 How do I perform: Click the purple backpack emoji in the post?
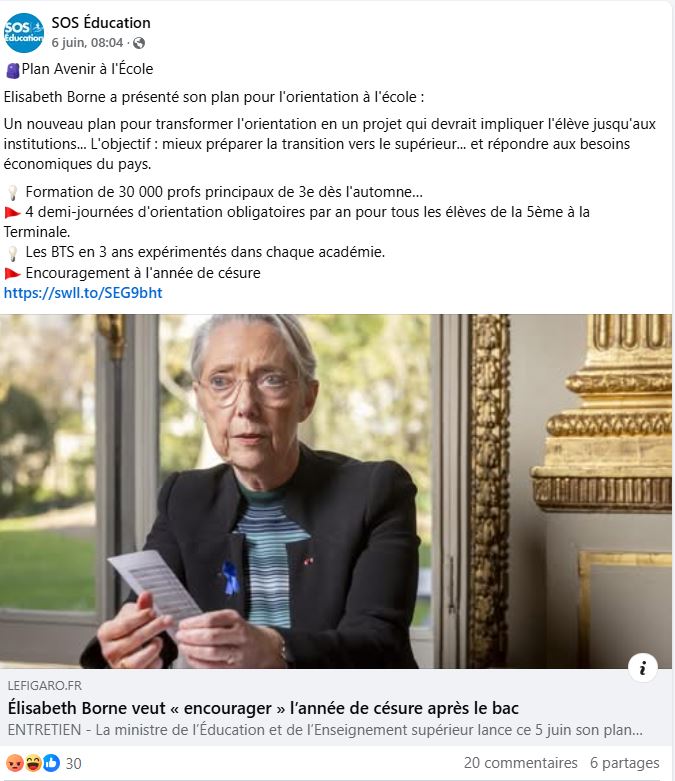pyautogui.click(x=12, y=70)
